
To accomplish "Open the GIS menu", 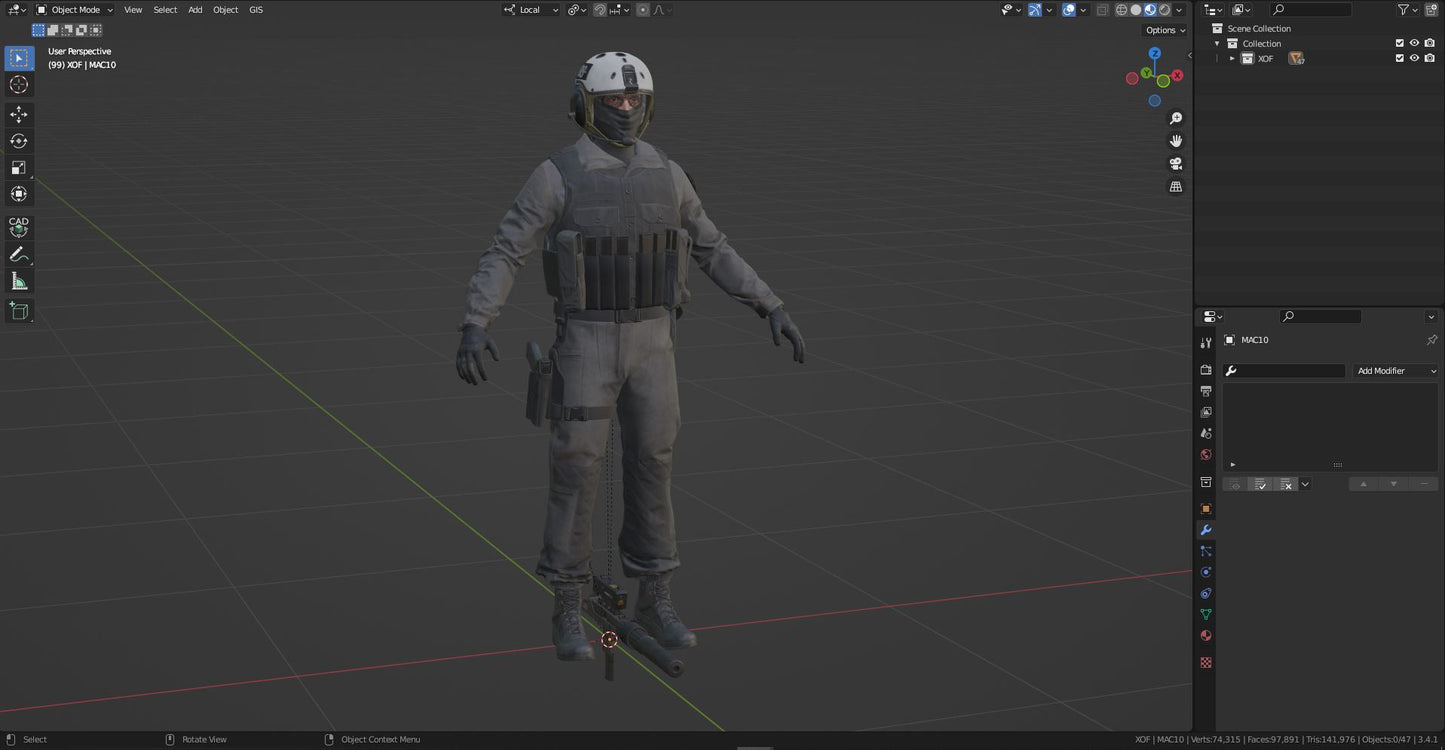I will coord(256,9).
